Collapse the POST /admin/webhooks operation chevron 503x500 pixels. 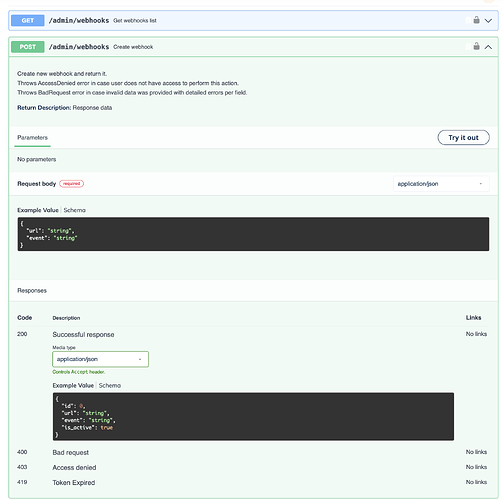488,47
